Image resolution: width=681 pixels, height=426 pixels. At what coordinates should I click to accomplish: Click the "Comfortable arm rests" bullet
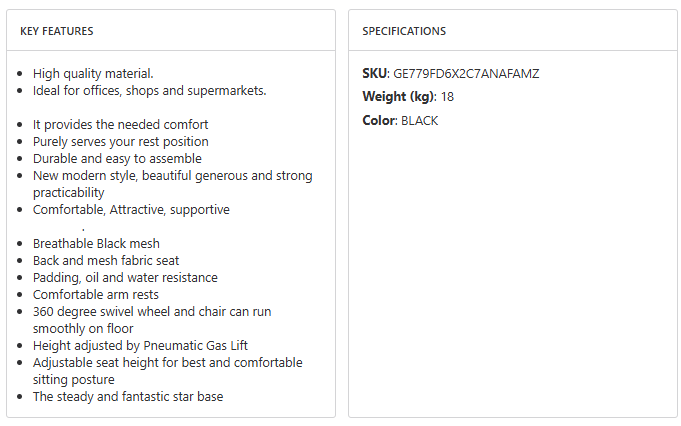click(x=96, y=295)
